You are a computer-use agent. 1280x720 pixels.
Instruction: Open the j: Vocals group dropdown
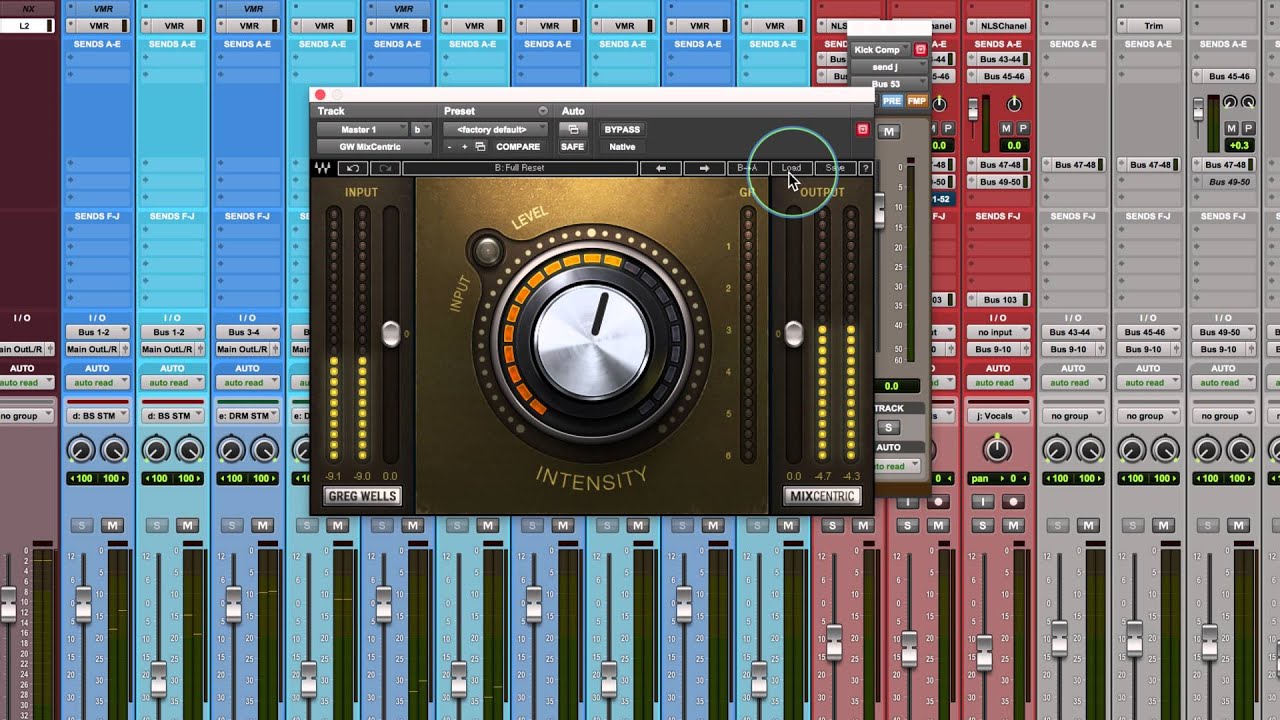998,416
